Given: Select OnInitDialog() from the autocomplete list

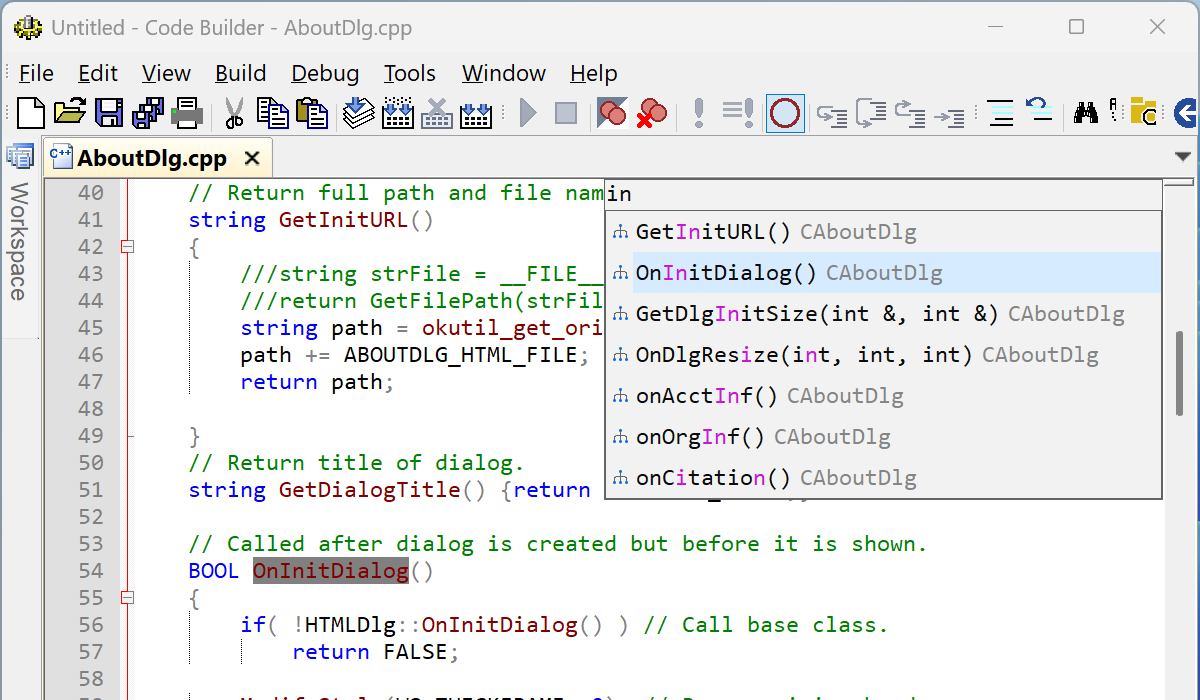Looking at the screenshot, I should [725, 273].
